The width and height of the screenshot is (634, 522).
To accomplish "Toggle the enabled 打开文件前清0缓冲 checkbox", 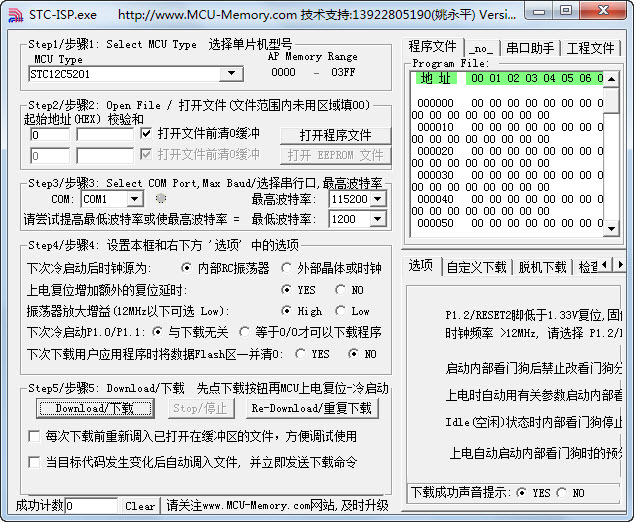I will (147, 134).
